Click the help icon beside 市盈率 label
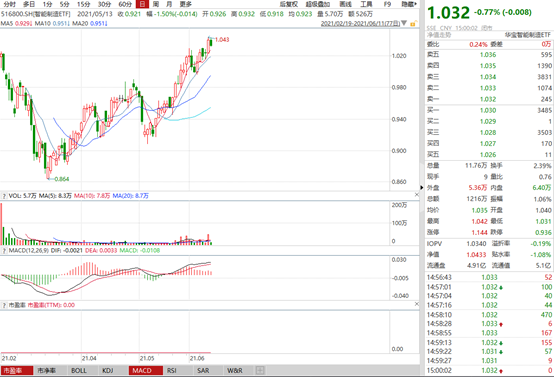This screenshot has width=554, height=377. coord(4,305)
